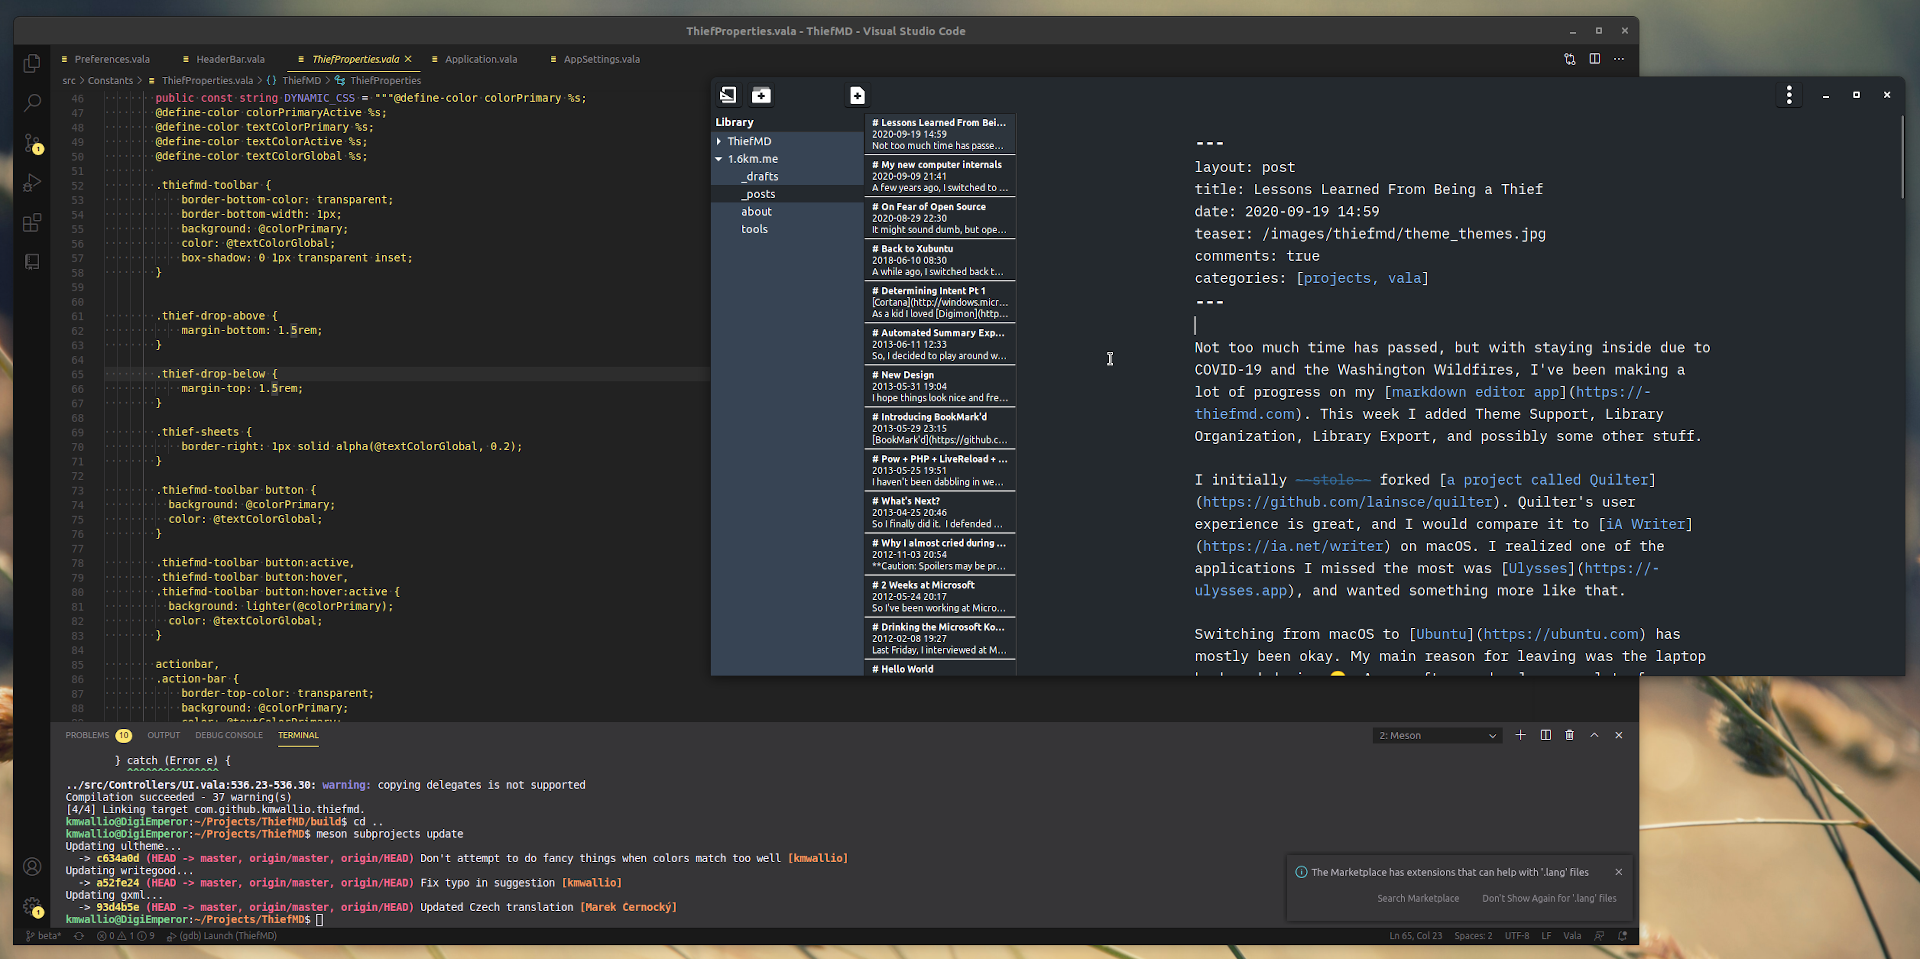Split the VS Code editor layout
The image size is (1920, 959).
[x=1595, y=59]
